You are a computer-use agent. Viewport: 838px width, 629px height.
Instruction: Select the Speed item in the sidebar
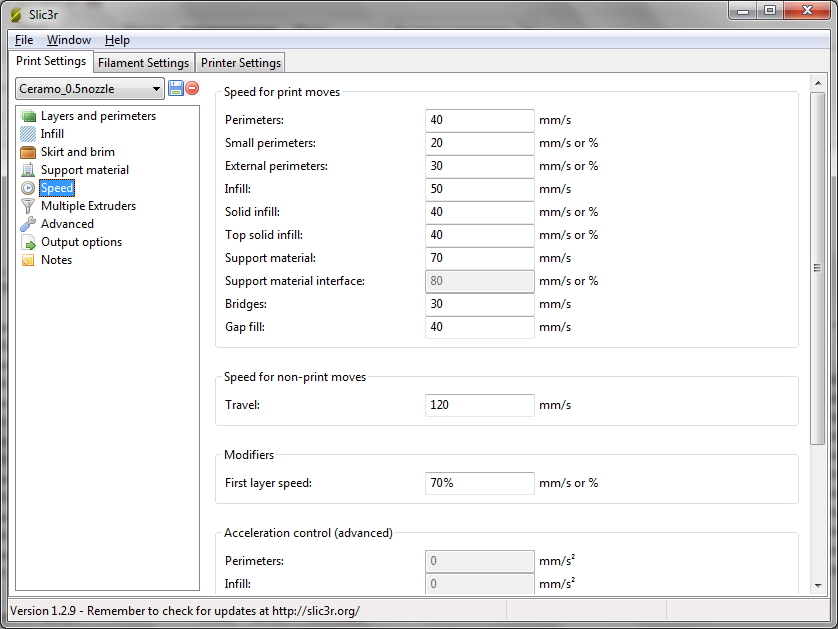[x=56, y=188]
